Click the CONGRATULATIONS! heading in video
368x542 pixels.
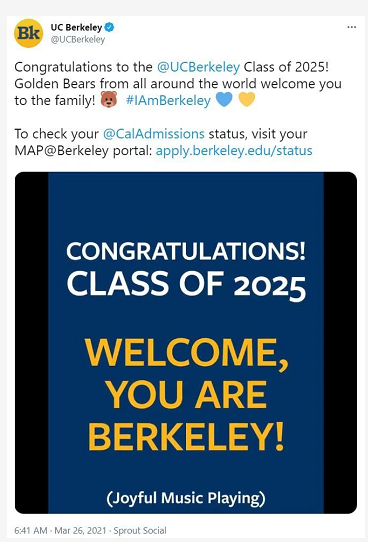[186, 251]
